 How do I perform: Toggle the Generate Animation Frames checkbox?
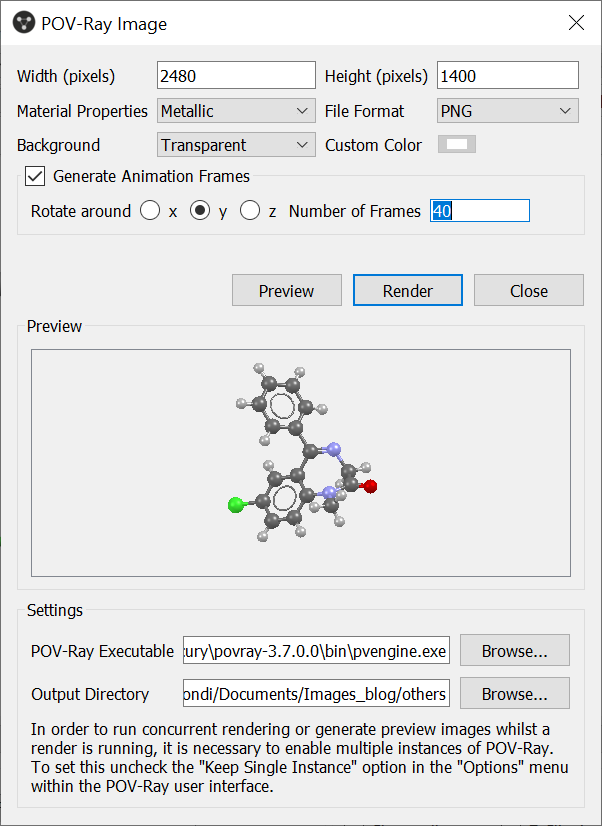[36, 176]
